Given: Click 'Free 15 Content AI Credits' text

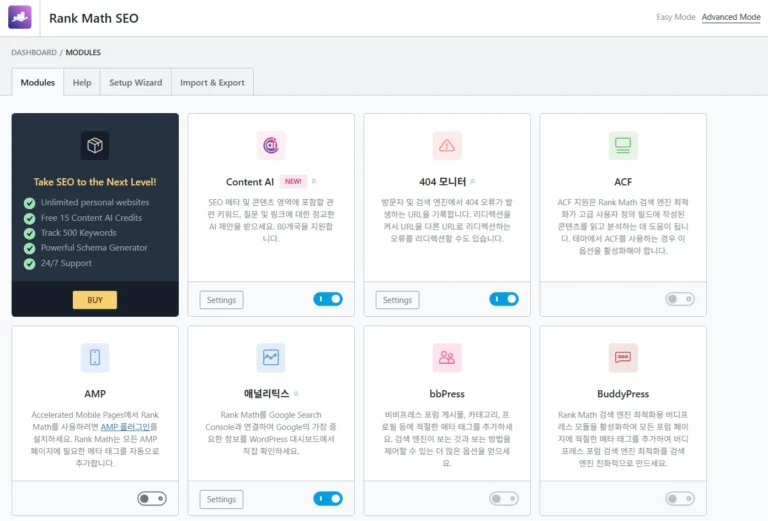Looking at the screenshot, I should [x=91, y=218].
